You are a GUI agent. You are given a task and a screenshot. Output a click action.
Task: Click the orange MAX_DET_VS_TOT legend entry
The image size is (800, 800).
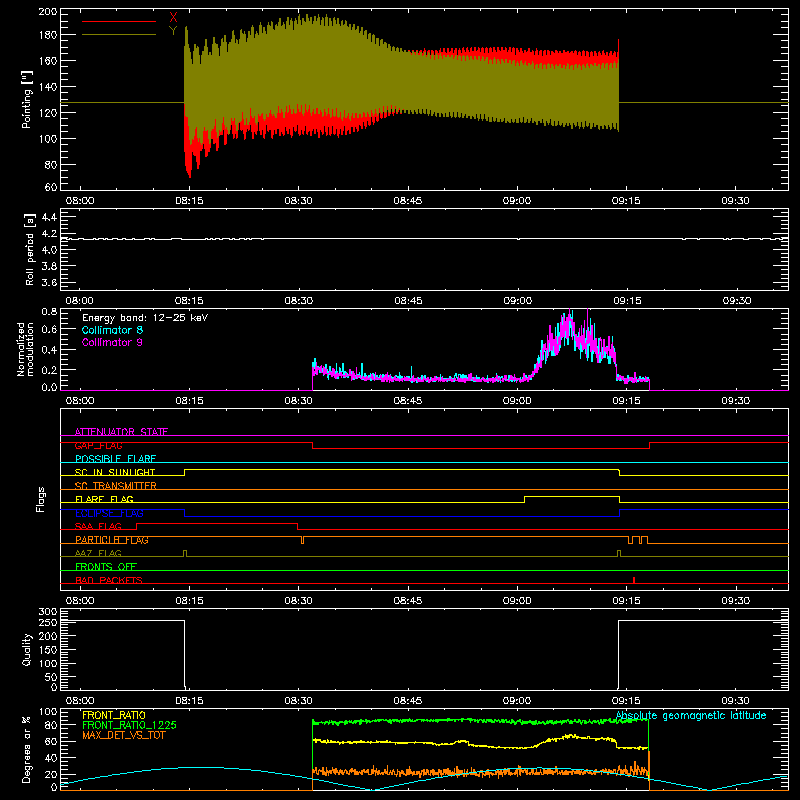(124, 735)
